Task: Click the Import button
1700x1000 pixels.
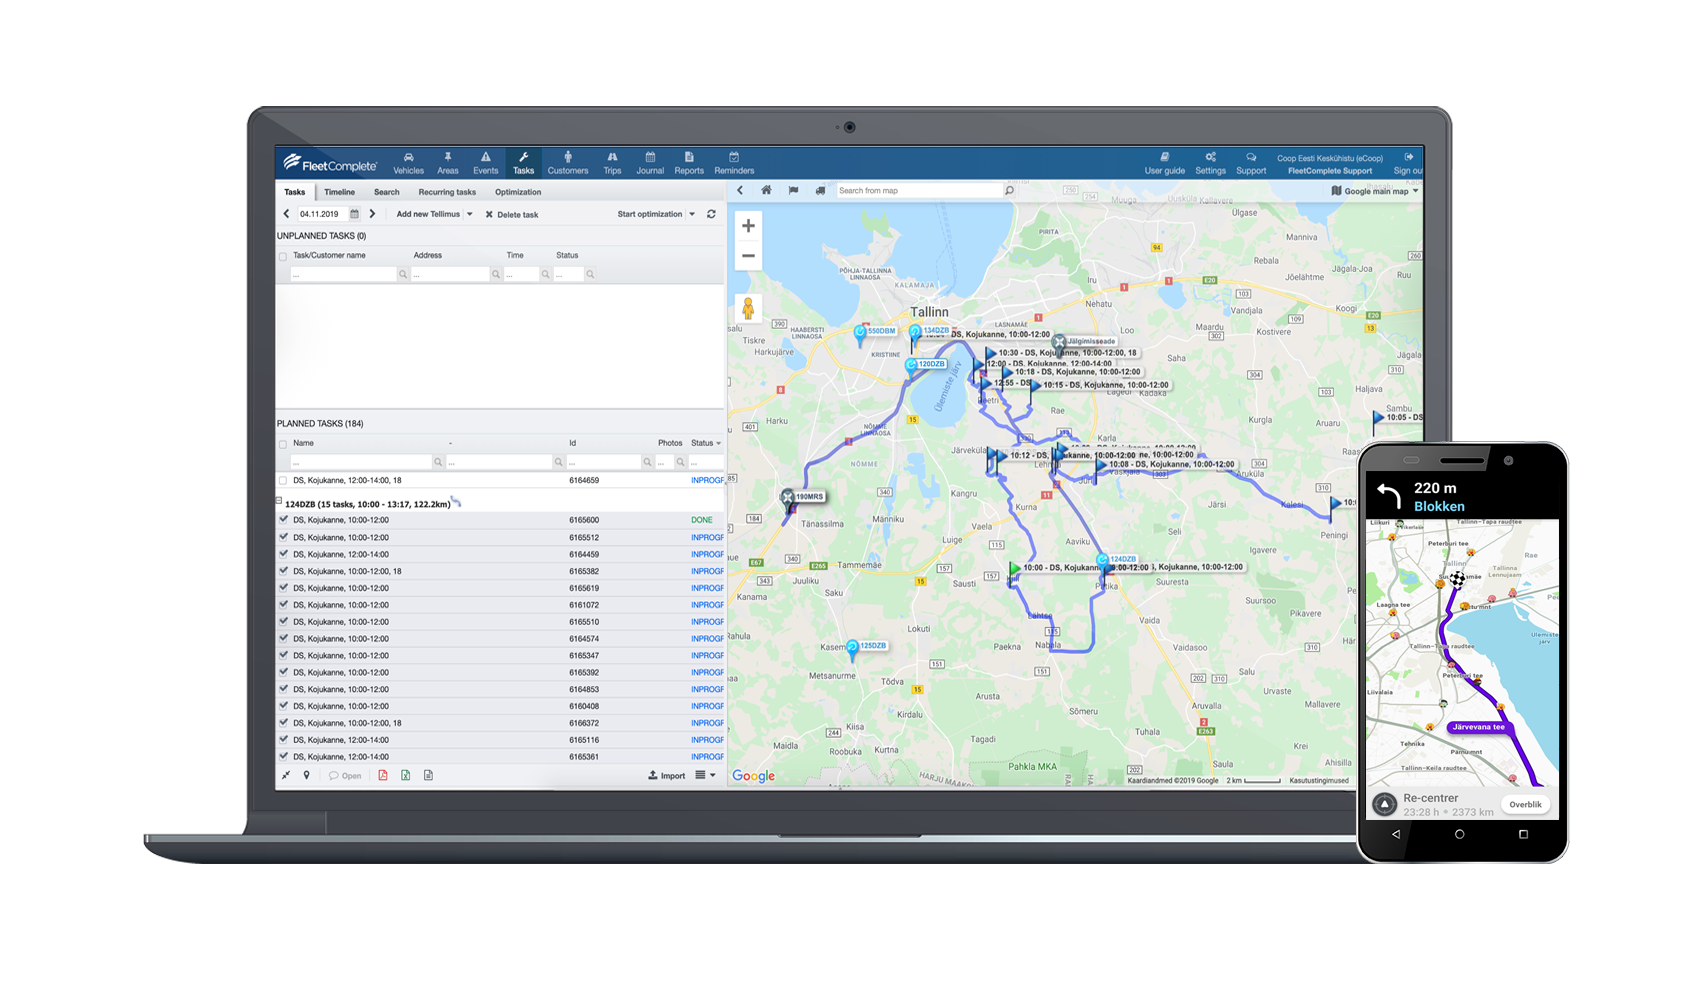Action: coord(667,775)
